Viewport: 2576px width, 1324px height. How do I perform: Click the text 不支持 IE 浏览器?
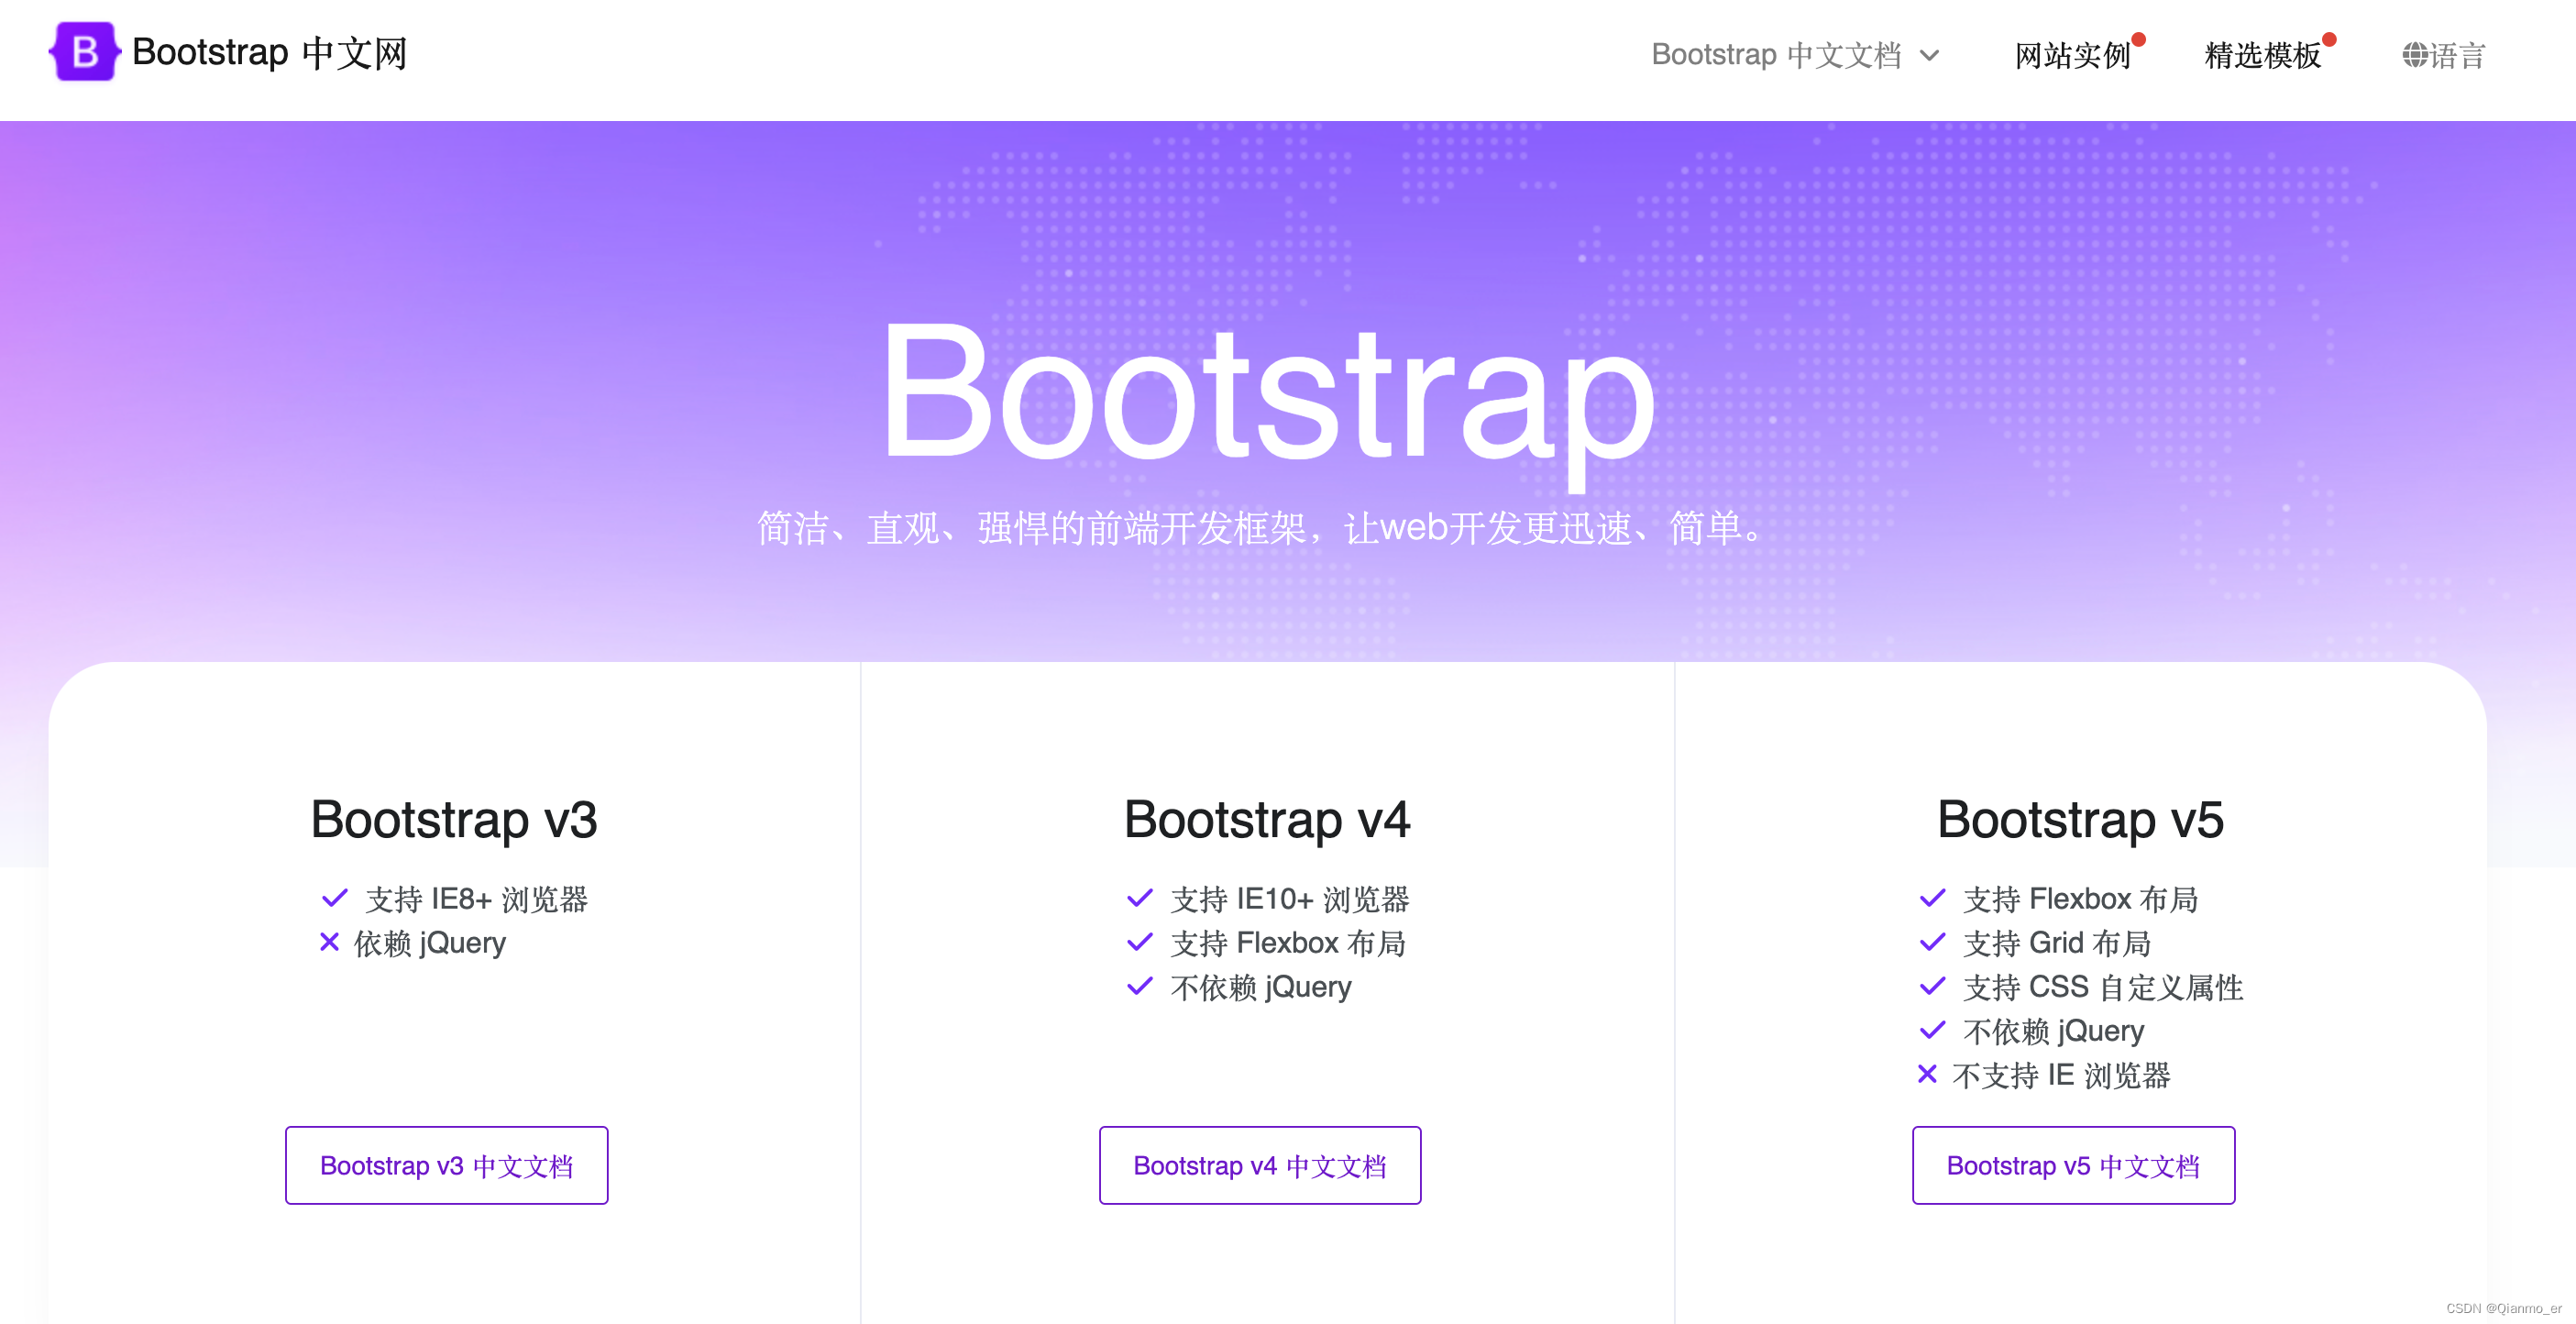point(2061,1075)
